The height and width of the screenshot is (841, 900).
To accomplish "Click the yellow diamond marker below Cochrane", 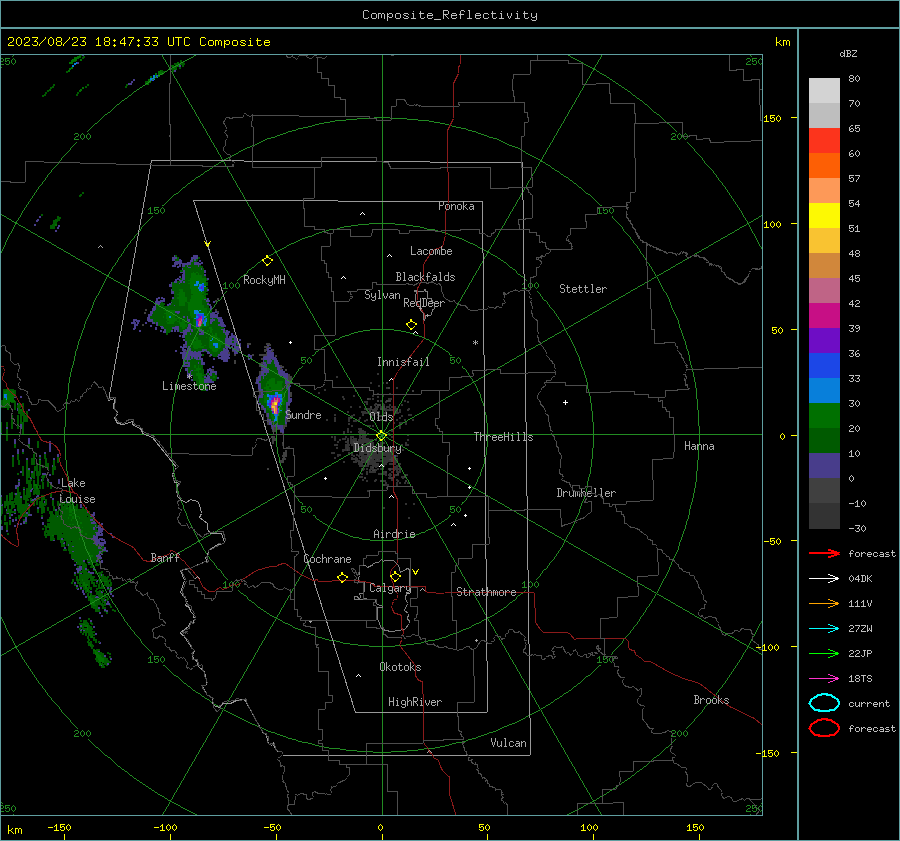I will pyautogui.click(x=342, y=578).
